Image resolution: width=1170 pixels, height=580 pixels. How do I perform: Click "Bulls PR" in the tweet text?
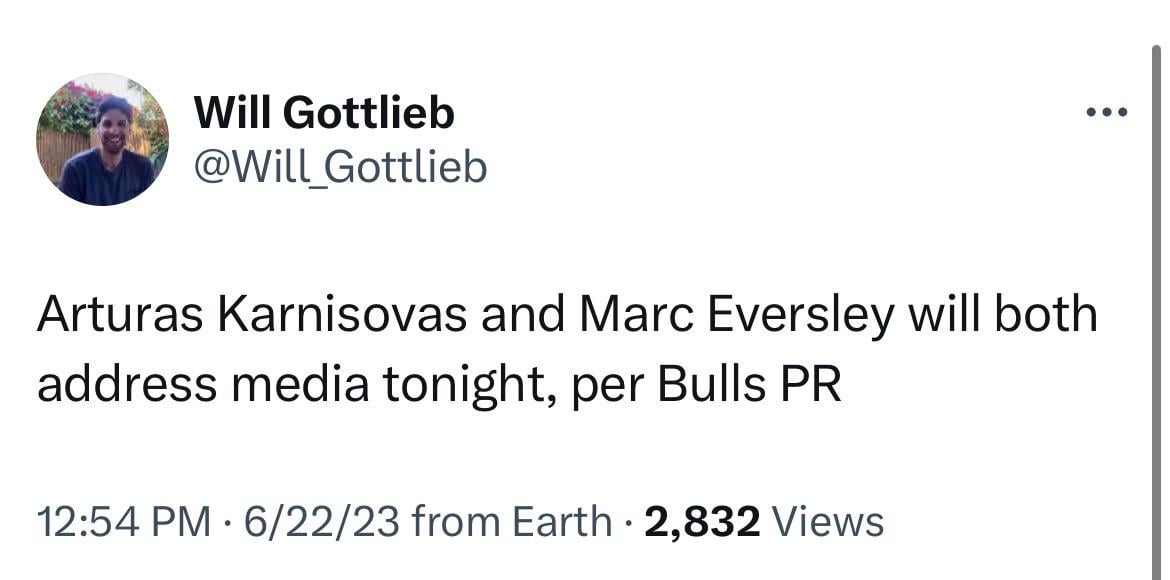(750, 386)
